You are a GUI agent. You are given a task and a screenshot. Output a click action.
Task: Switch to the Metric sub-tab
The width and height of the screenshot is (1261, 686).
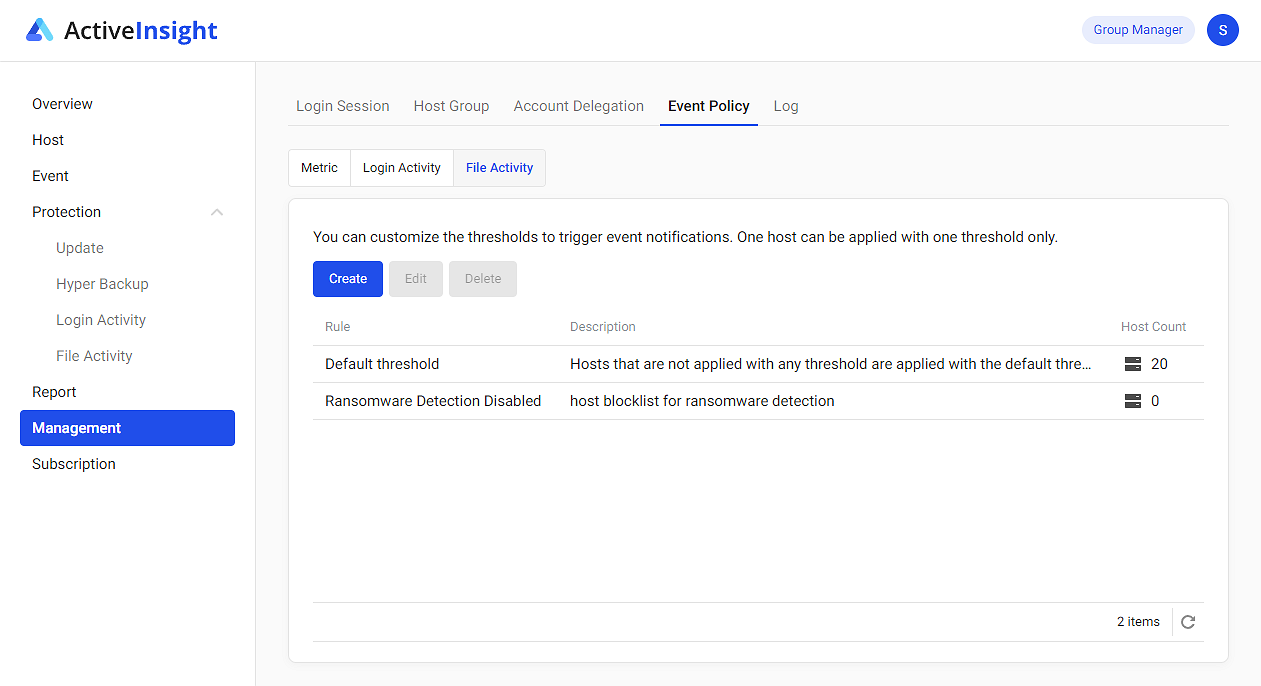319,167
